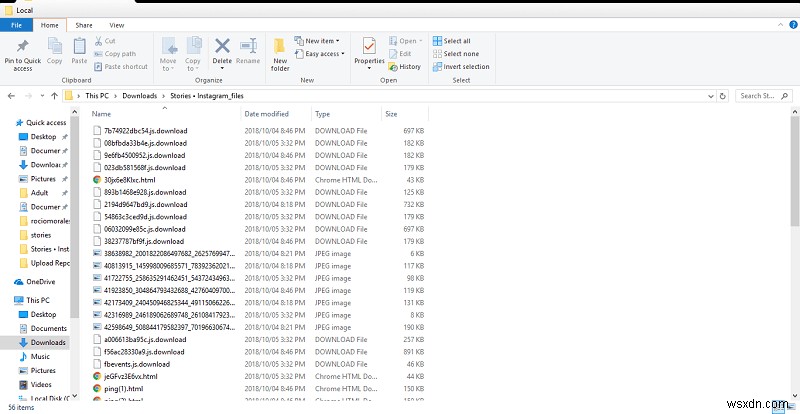
Task: Open the Easy access dropdown
Action: (x=319, y=54)
